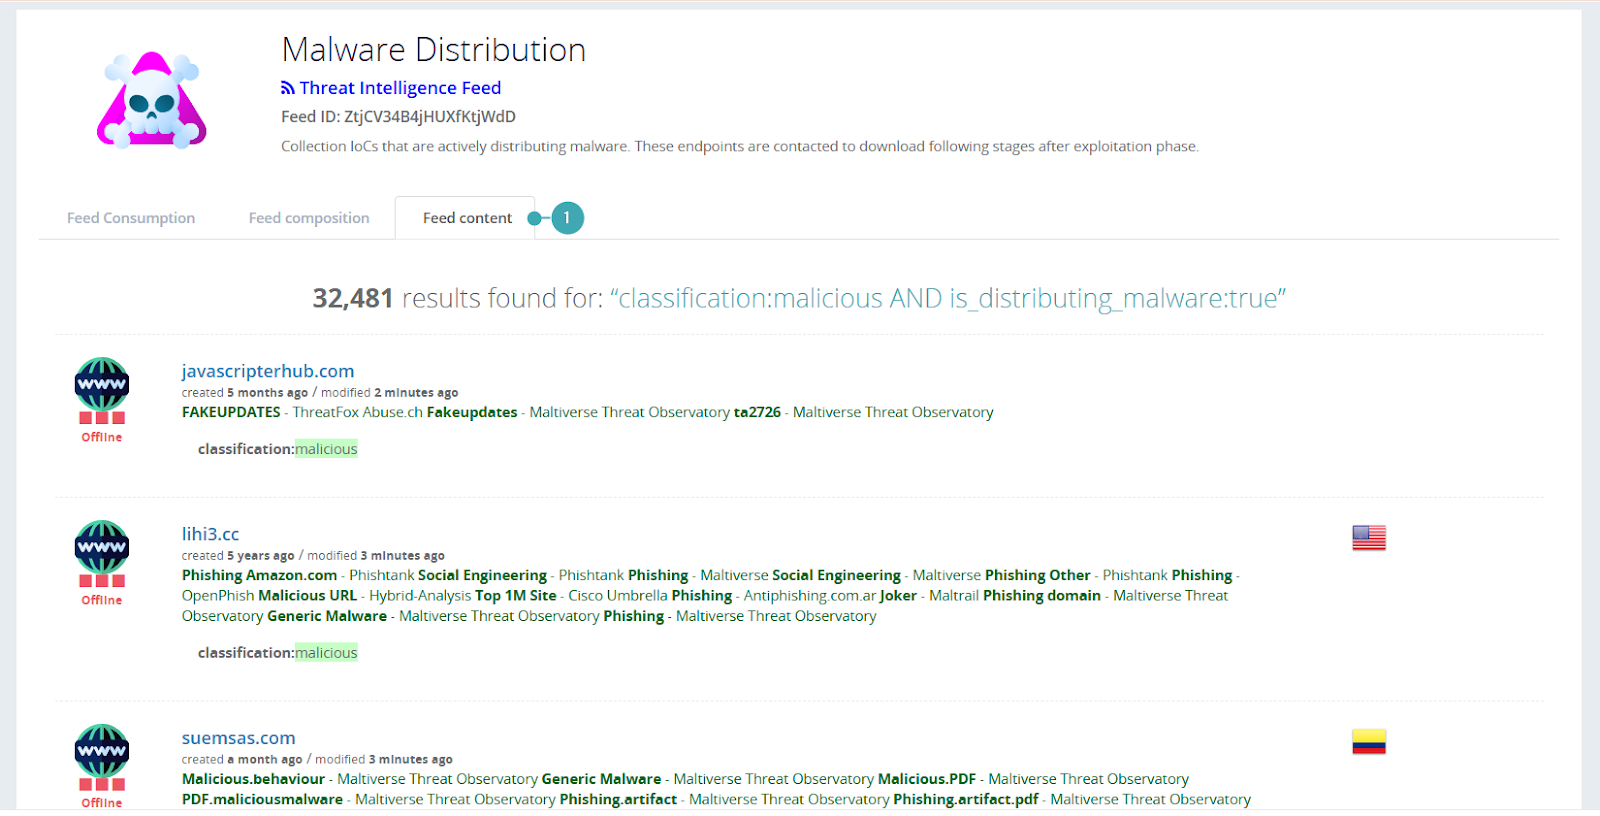Switch to the Feed Consumption tab
Screen dimensions: 1600x816
click(131, 218)
